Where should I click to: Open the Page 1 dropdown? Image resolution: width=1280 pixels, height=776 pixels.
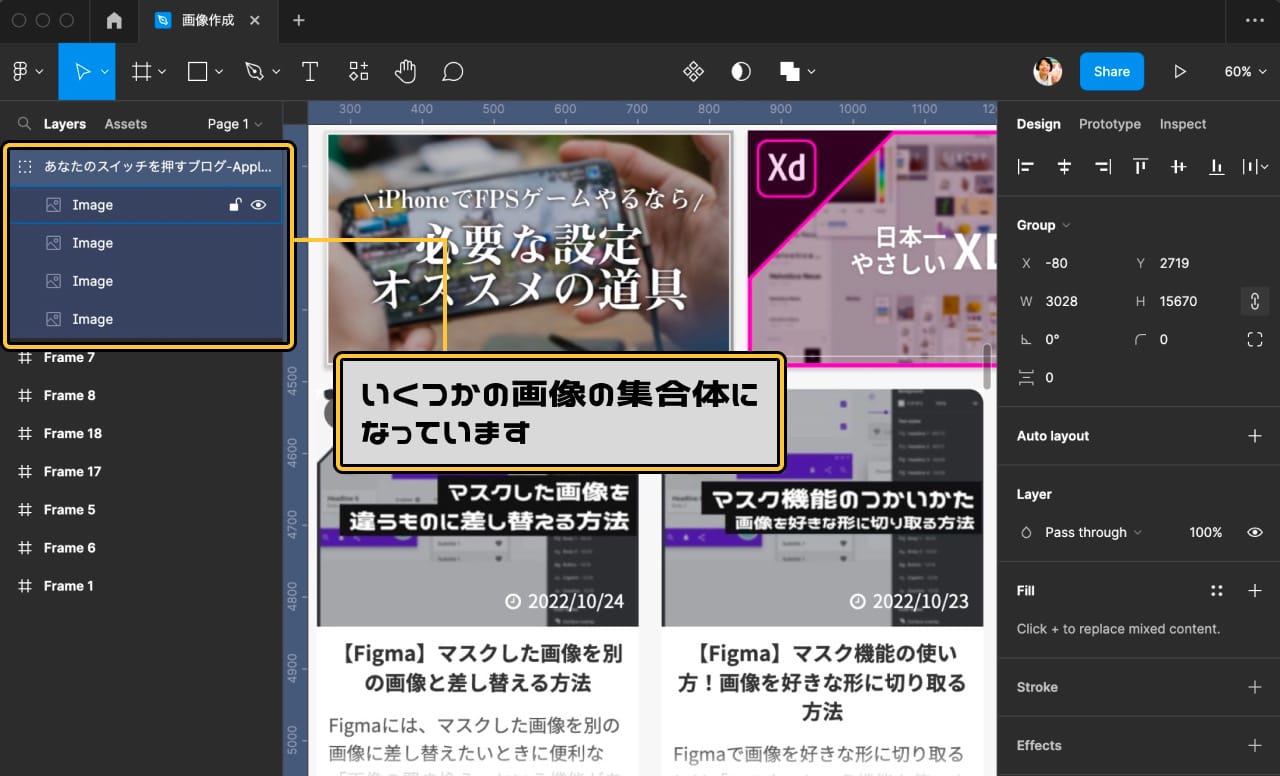235,124
